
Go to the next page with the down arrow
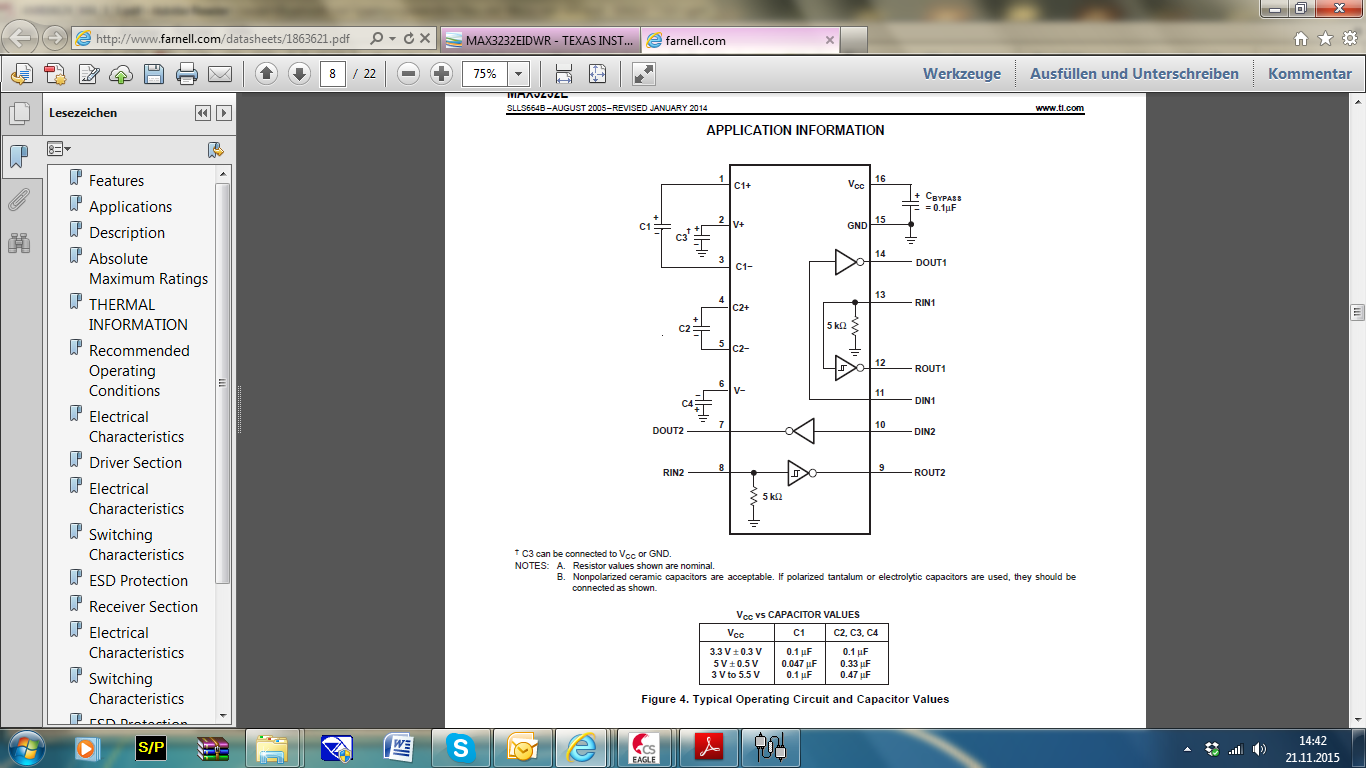click(x=299, y=74)
